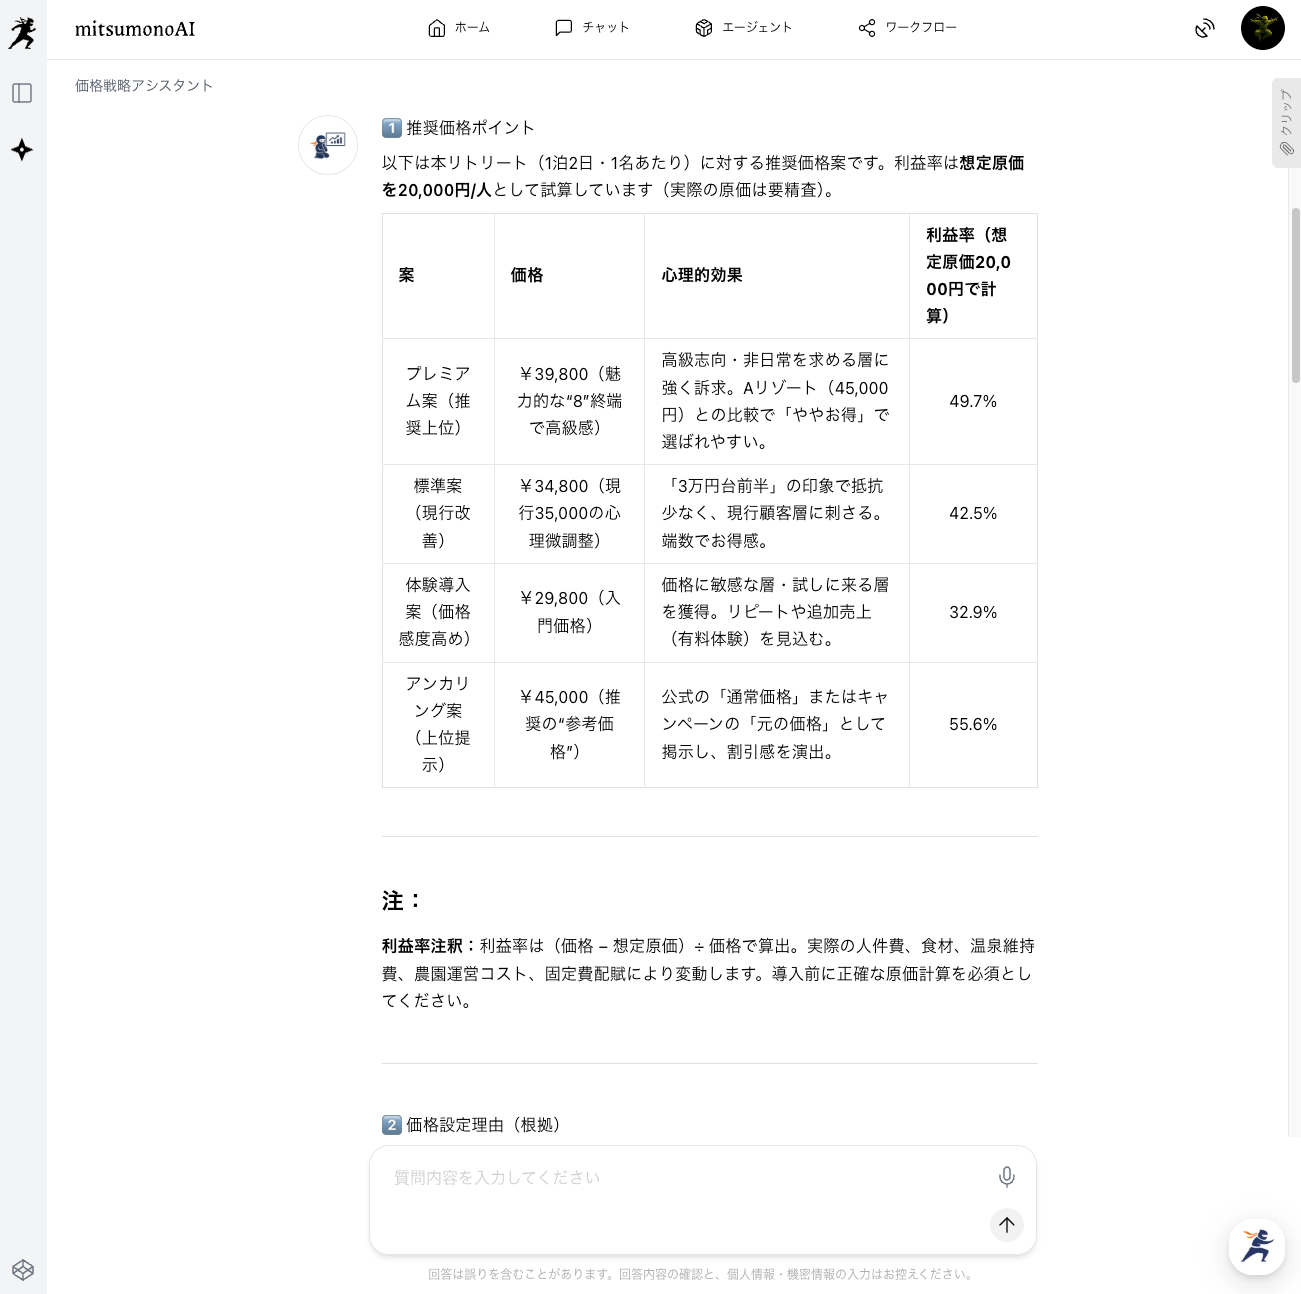The image size is (1301, 1294).
Task: Open the チャット navigation item
Action: click(x=592, y=28)
